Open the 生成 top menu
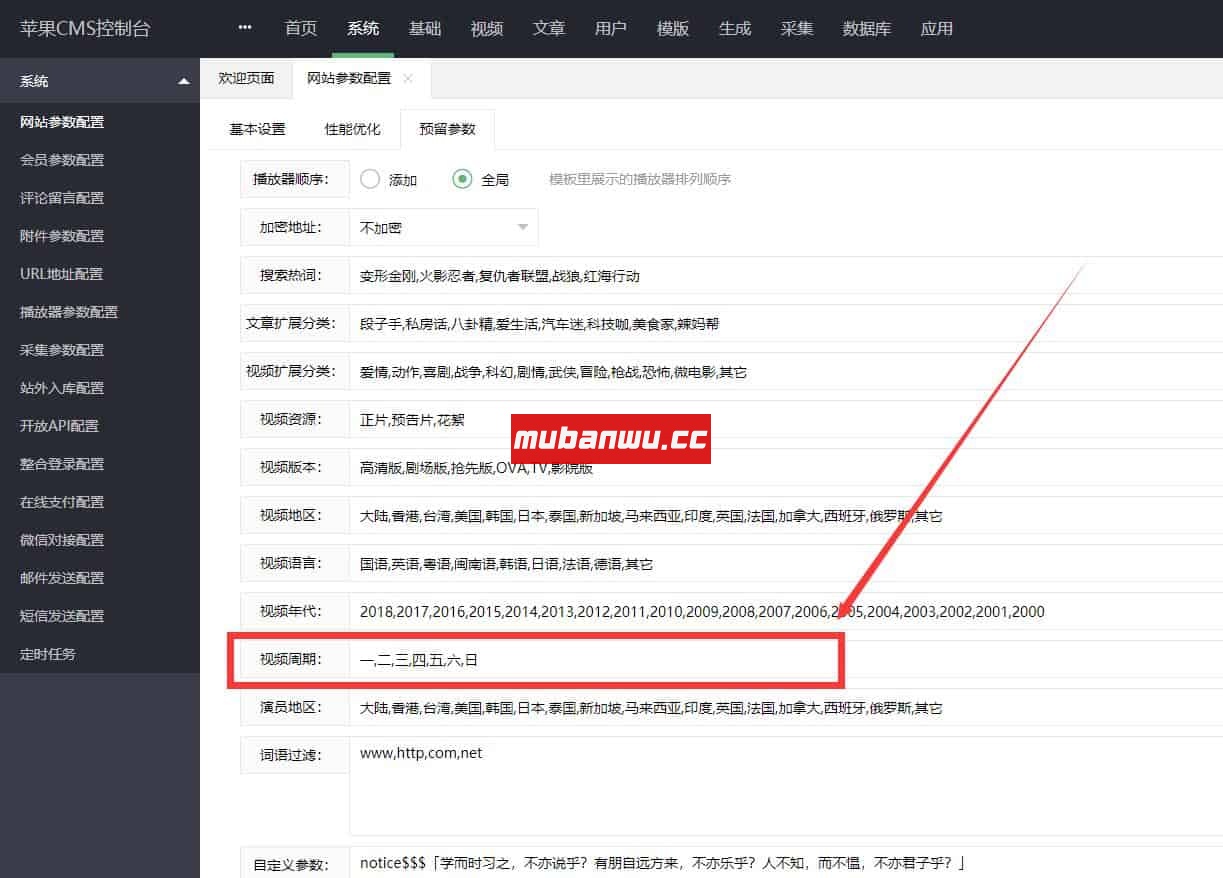 click(735, 28)
